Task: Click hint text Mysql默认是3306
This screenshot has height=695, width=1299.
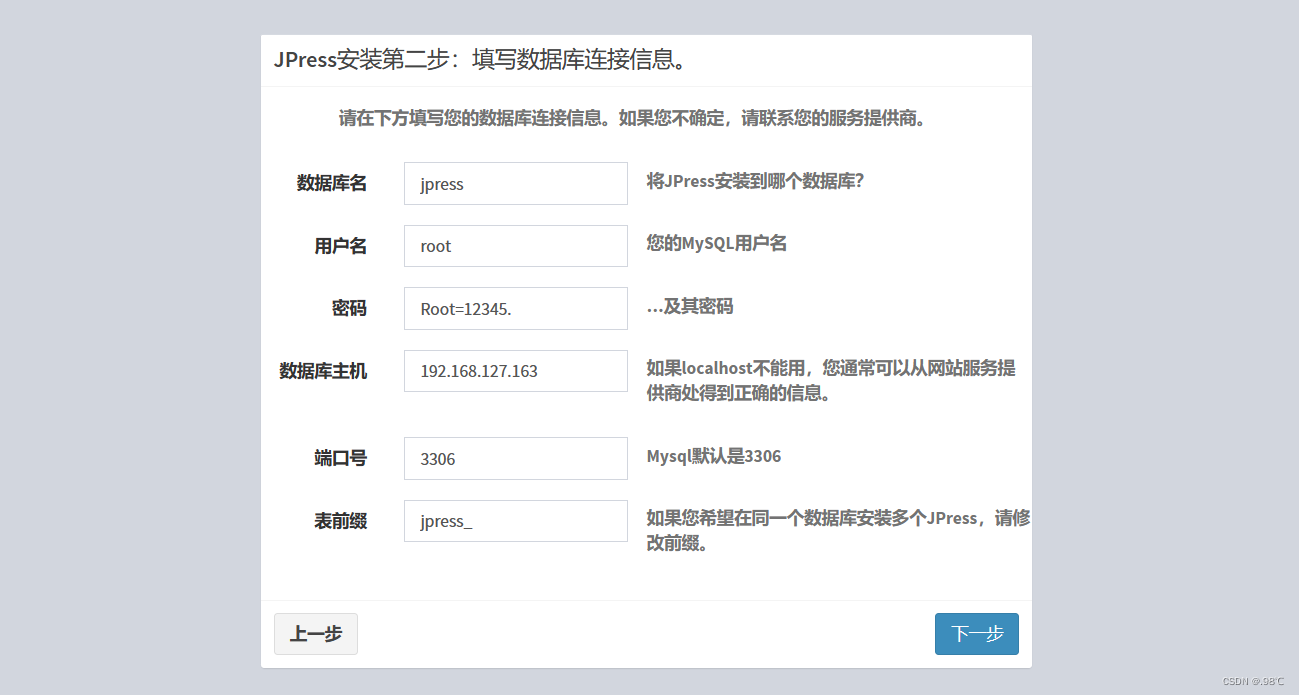Action: [x=714, y=456]
